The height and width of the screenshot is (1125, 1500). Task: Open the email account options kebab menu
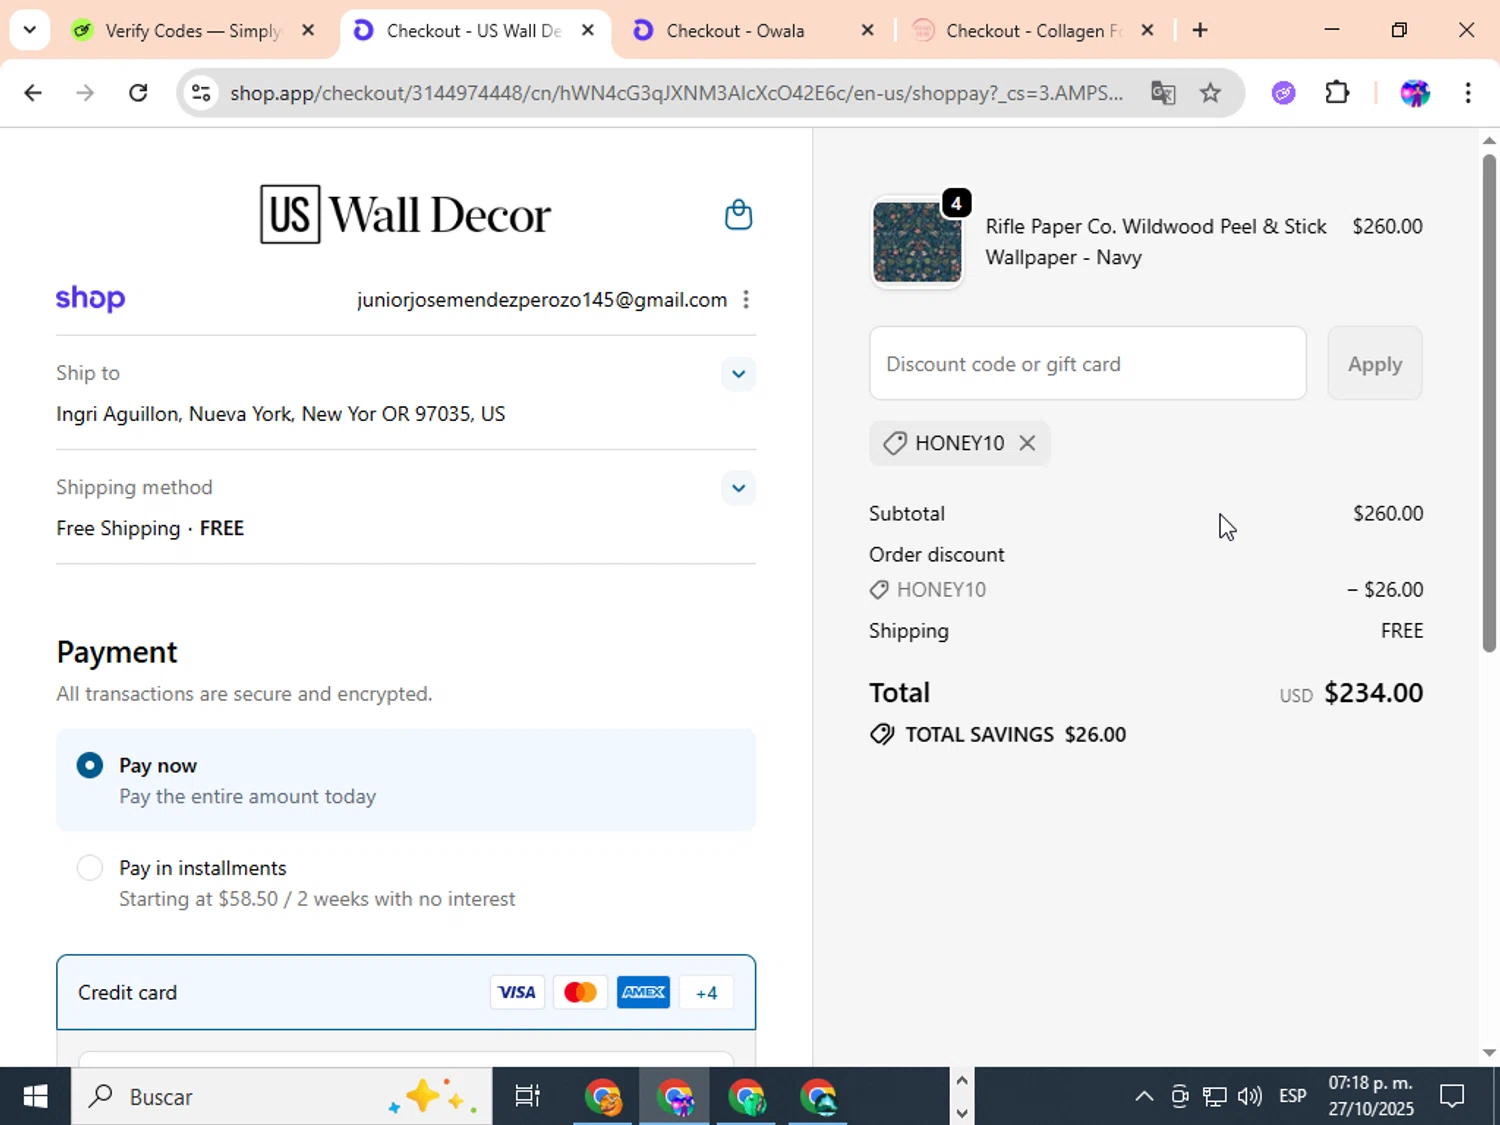[746, 300]
